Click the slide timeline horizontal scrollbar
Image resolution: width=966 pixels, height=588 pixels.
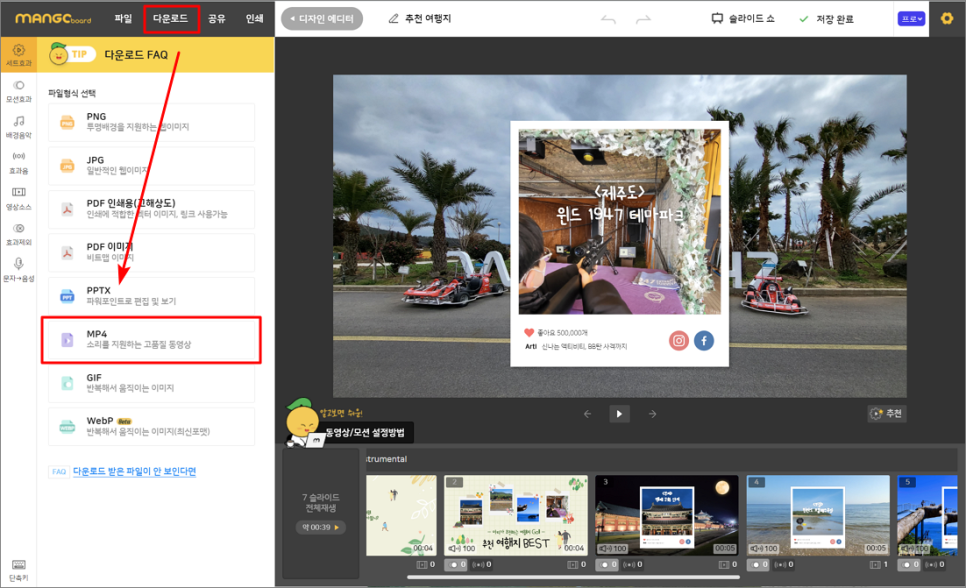point(574,578)
